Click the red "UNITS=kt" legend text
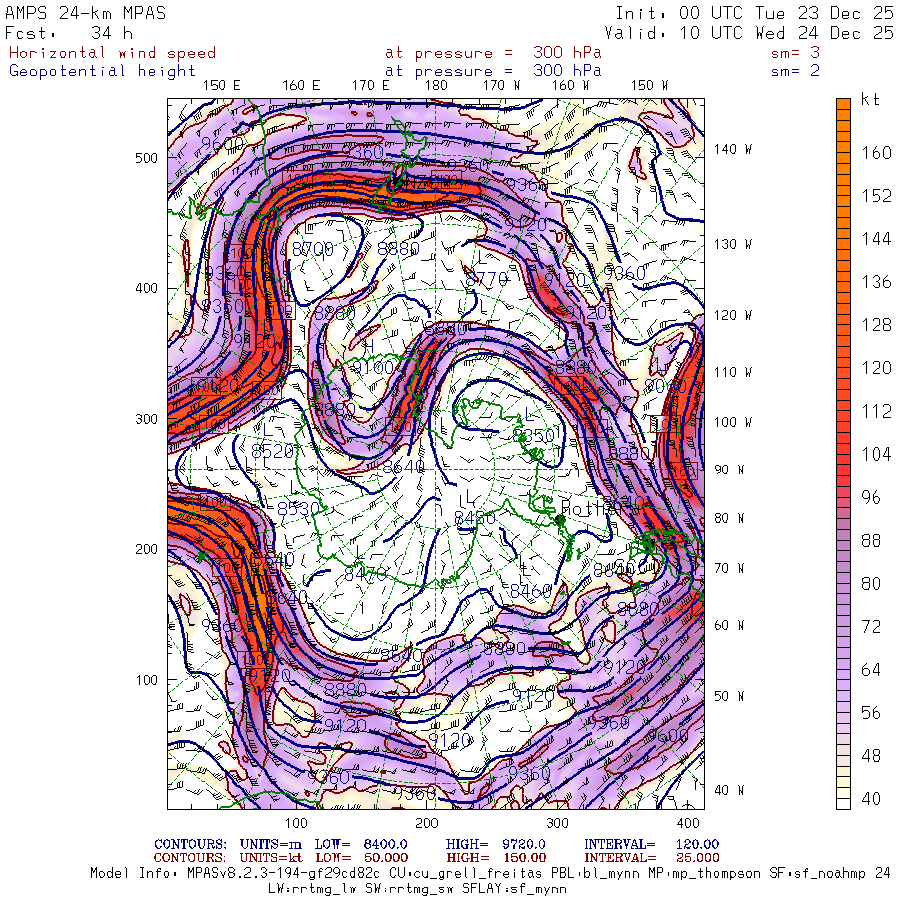This screenshot has height=900, width=900. coord(271,858)
